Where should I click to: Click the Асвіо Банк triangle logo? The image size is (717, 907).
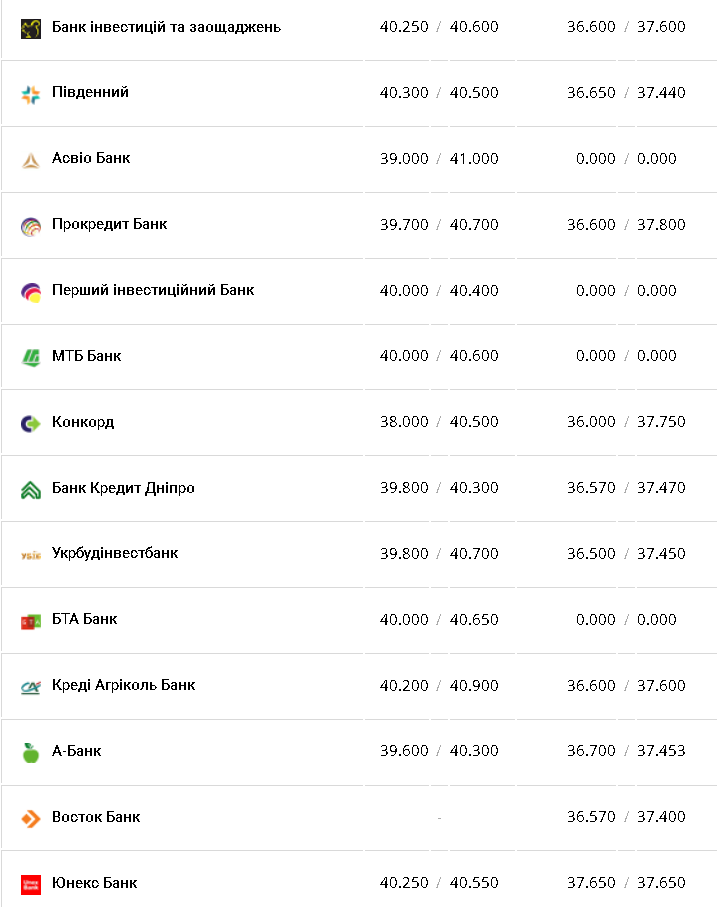[31, 160]
